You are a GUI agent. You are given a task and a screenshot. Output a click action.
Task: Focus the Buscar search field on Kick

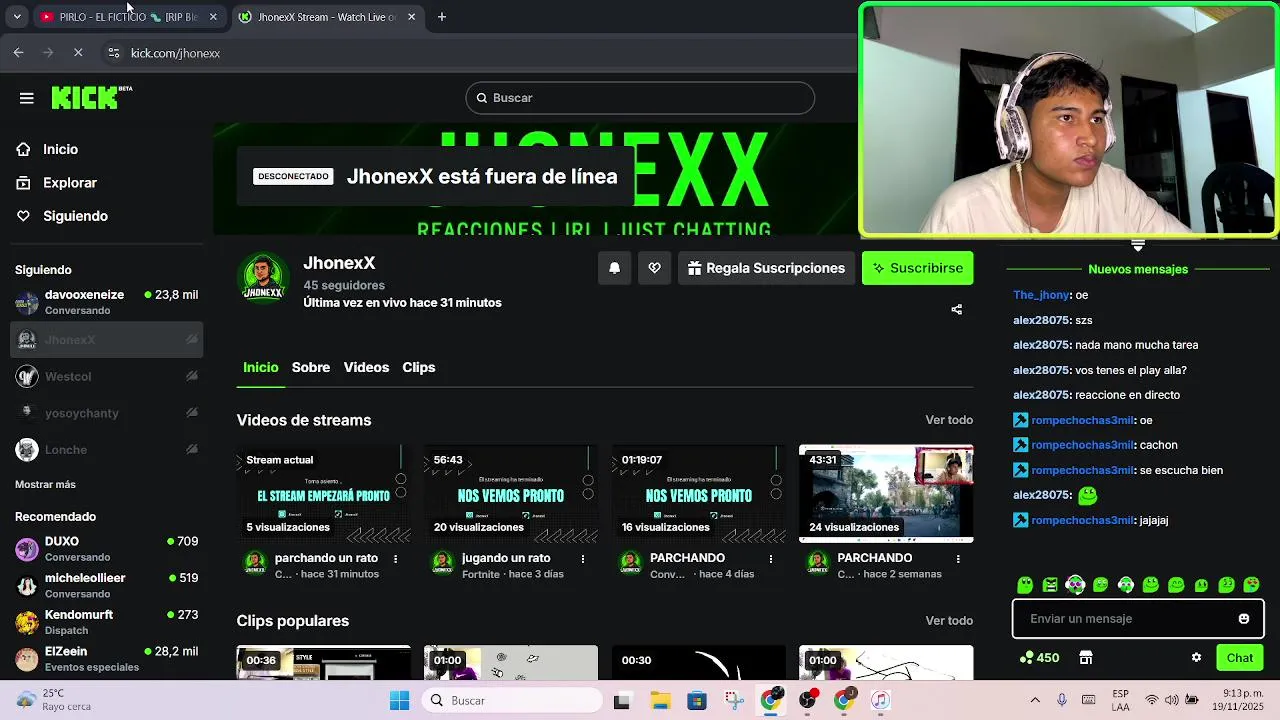(640, 98)
